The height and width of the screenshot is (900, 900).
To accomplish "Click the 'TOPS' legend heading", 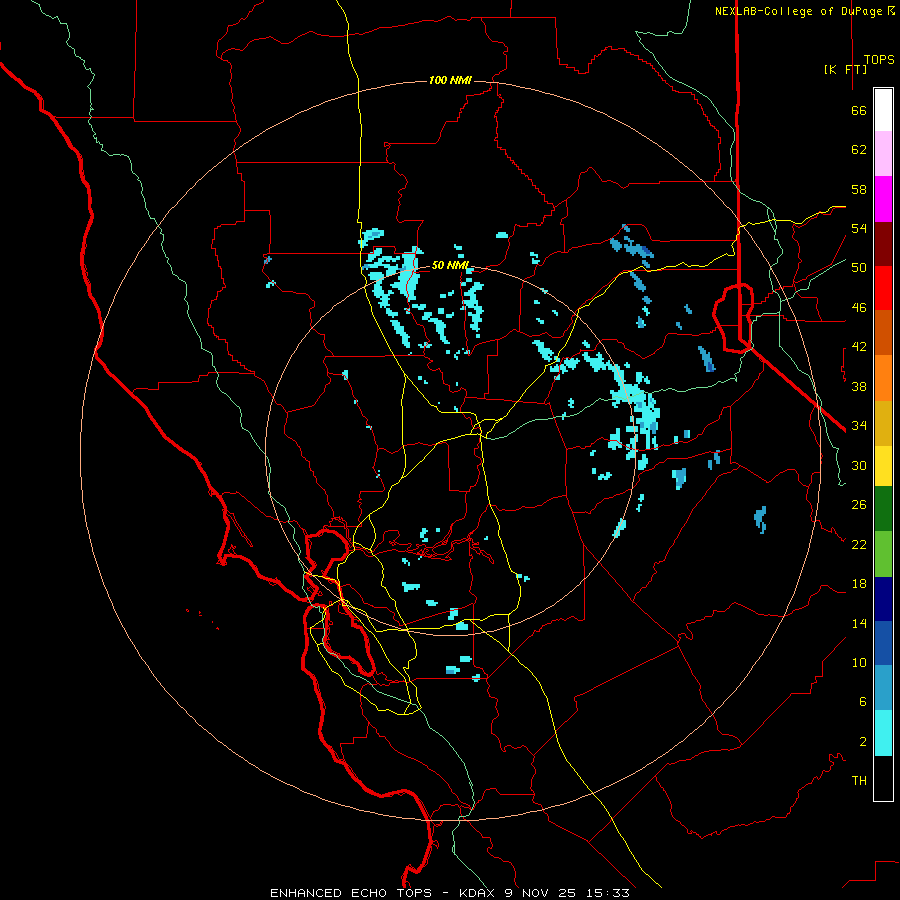I will coord(879,60).
